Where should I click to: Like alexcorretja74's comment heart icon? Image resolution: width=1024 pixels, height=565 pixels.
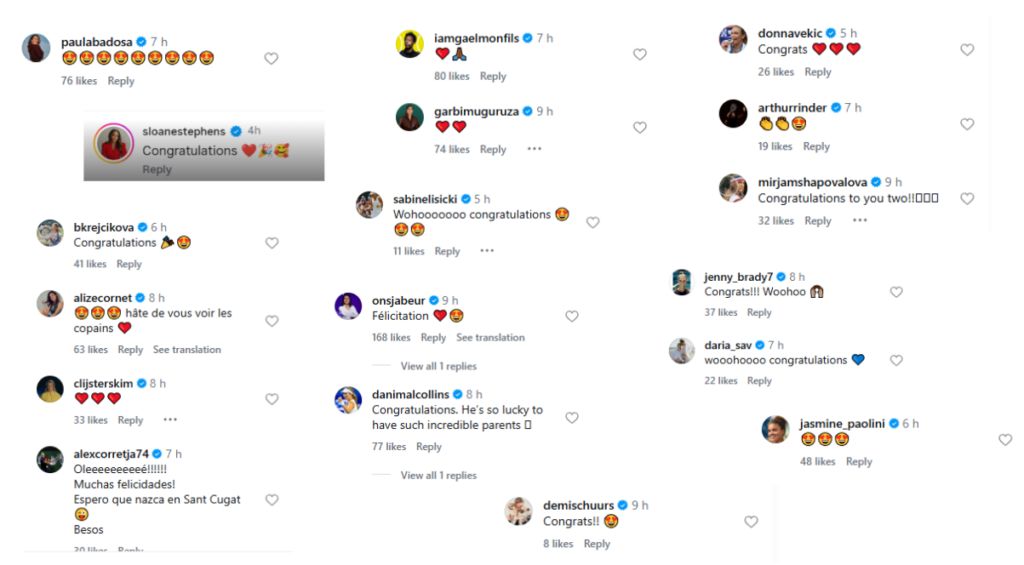click(272, 500)
